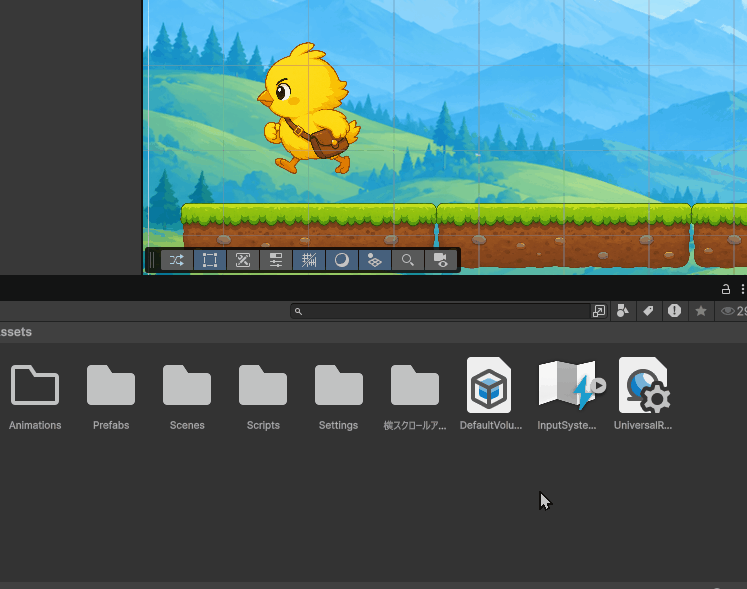This screenshot has height=589, width=747.
Task: Toggle the shading sphere icon in overlay toolbar
Action: tap(342, 260)
